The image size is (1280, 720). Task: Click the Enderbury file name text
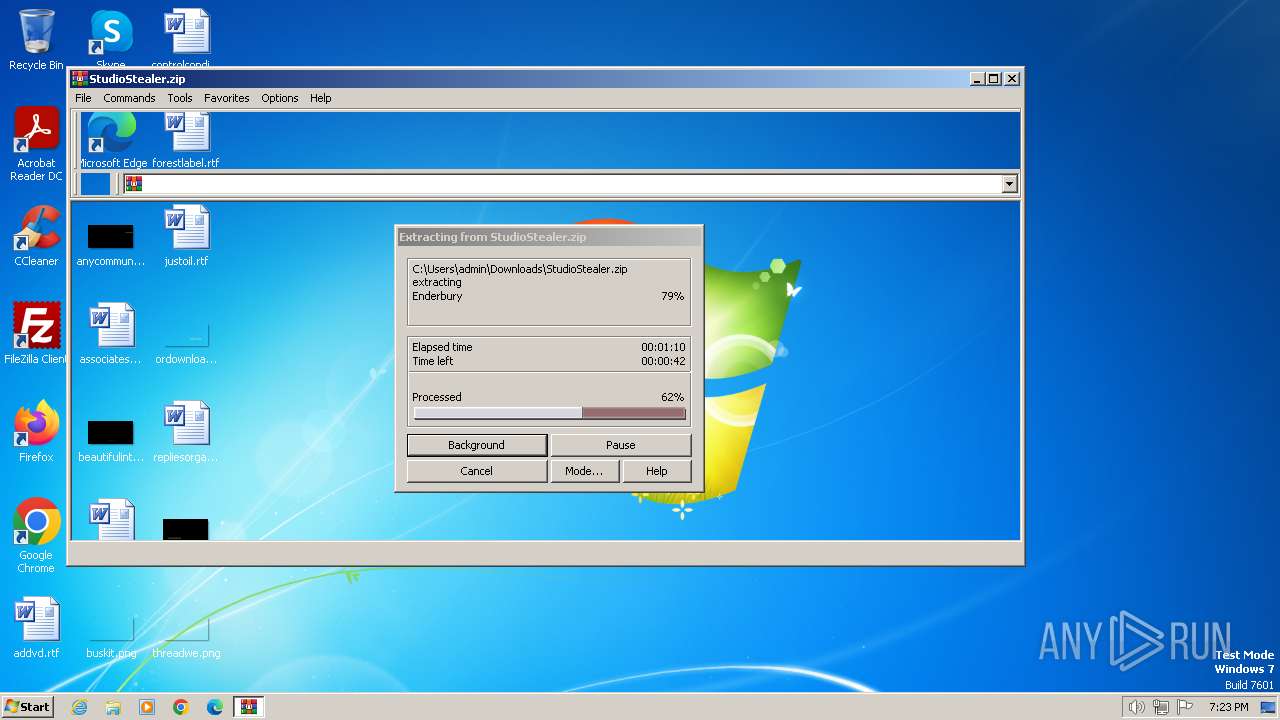pyautogui.click(x=437, y=296)
